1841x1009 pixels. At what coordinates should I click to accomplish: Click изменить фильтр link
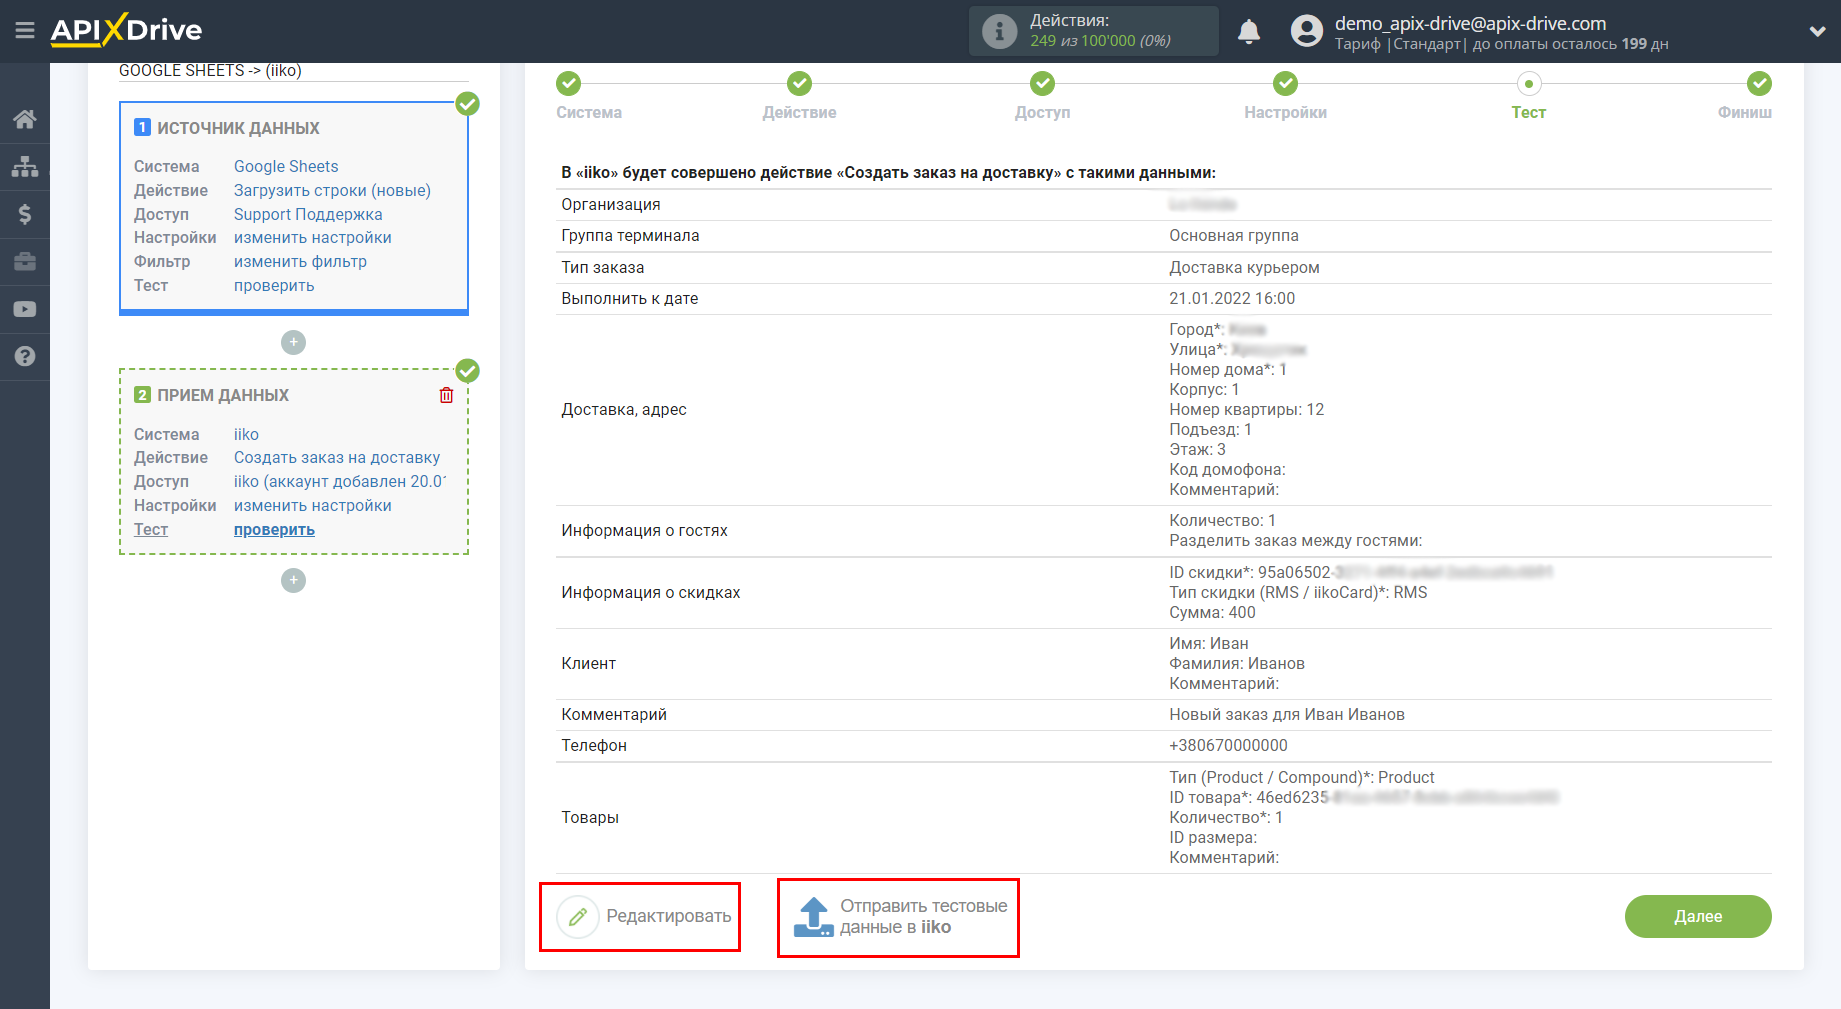pyautogui.click(x=300, y=262)
